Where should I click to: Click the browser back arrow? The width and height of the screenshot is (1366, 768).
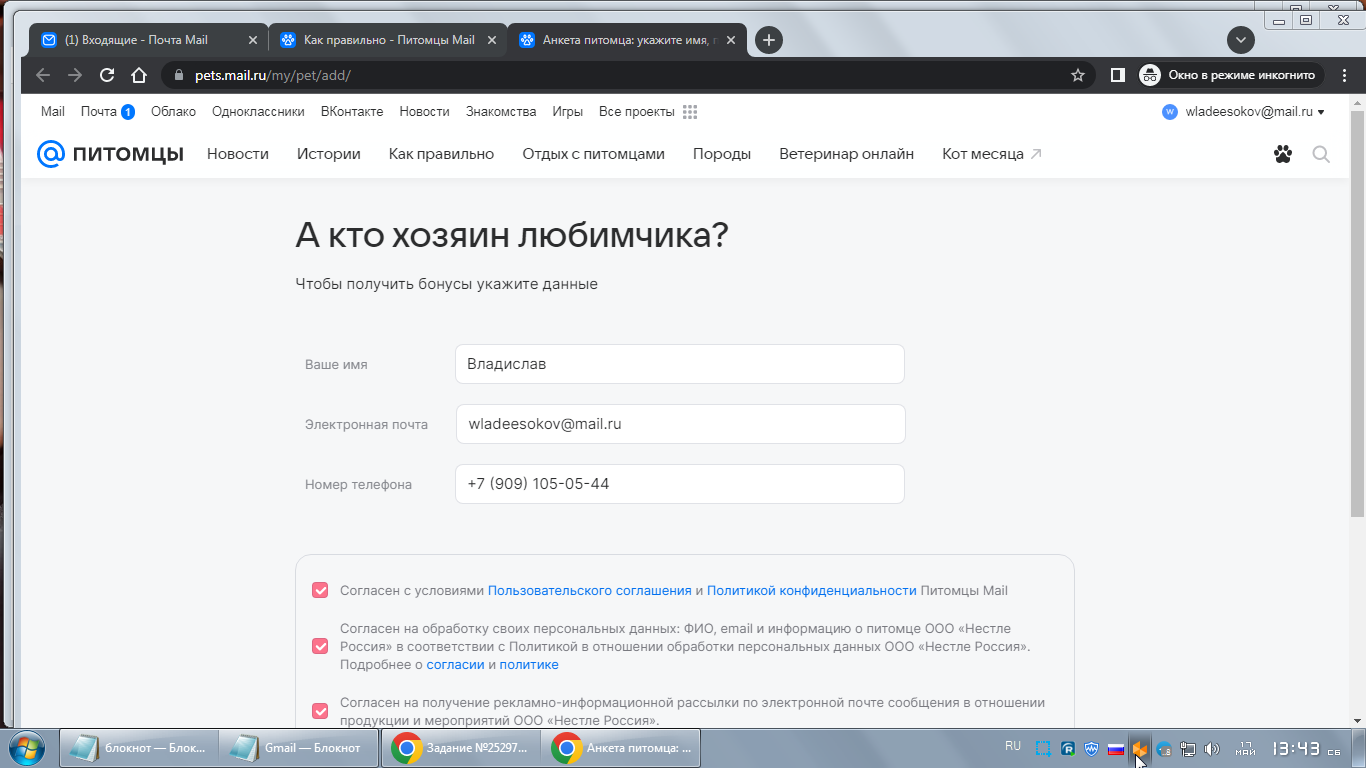point(42,75)
